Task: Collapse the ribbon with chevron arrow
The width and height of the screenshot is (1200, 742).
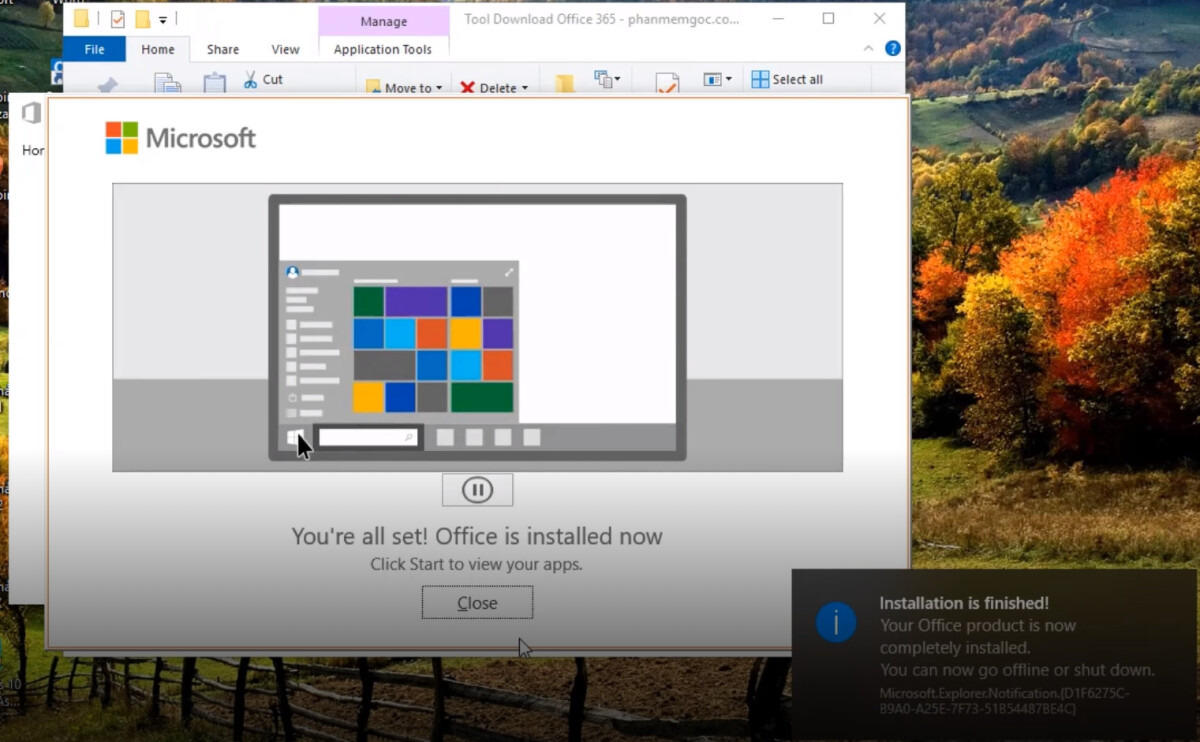Action: (x=868, y=48)
